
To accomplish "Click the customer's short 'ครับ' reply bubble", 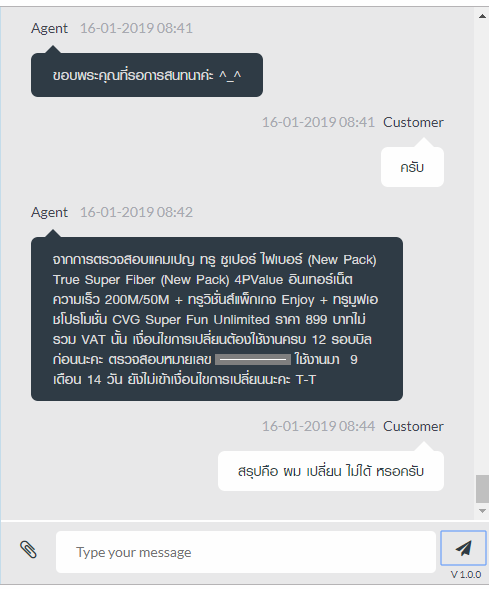I will (412, 167).
